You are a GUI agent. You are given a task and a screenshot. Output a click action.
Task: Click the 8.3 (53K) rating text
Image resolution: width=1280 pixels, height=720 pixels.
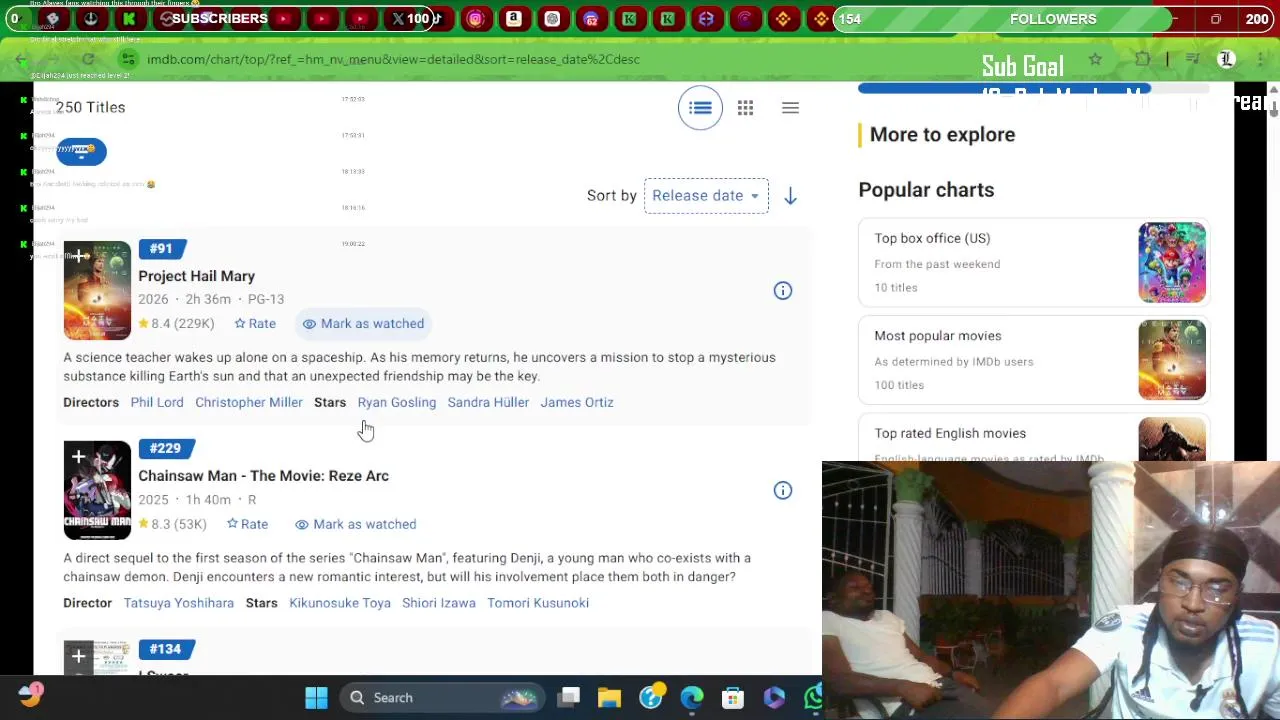click(172, 524)
